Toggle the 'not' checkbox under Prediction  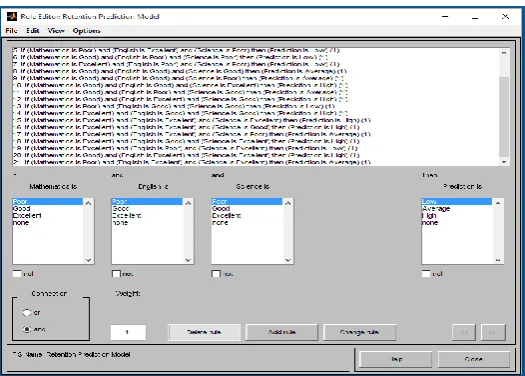click(426, 274)
